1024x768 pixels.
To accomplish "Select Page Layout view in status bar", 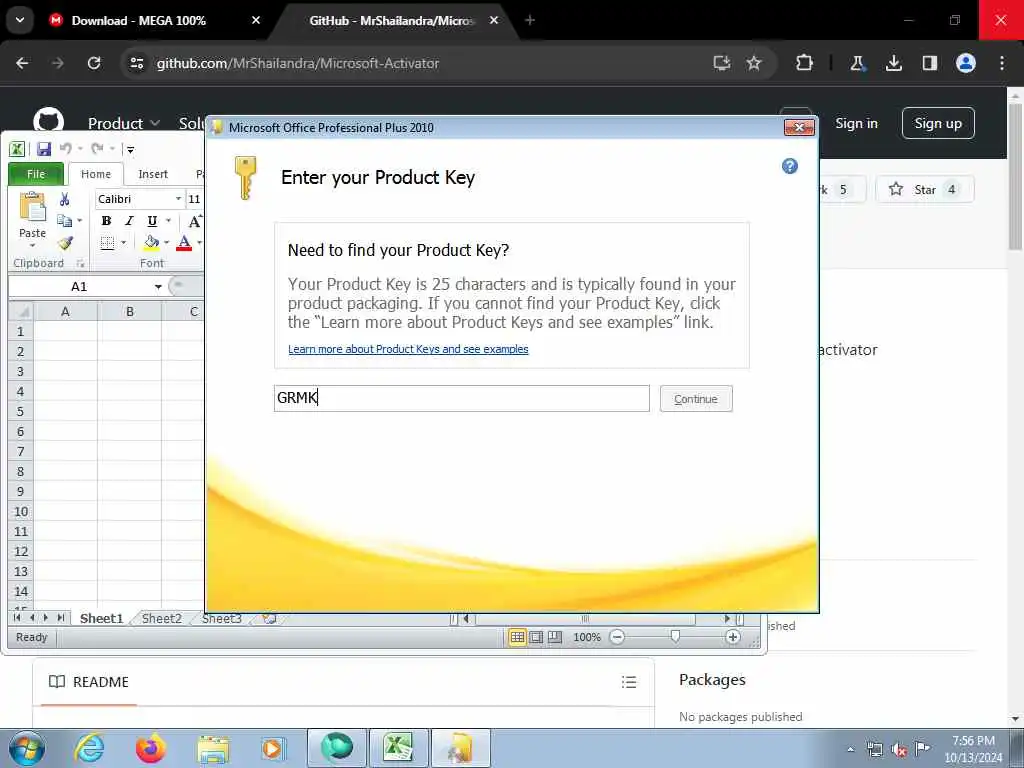I will pyautogui.click(x=536, y=637).
